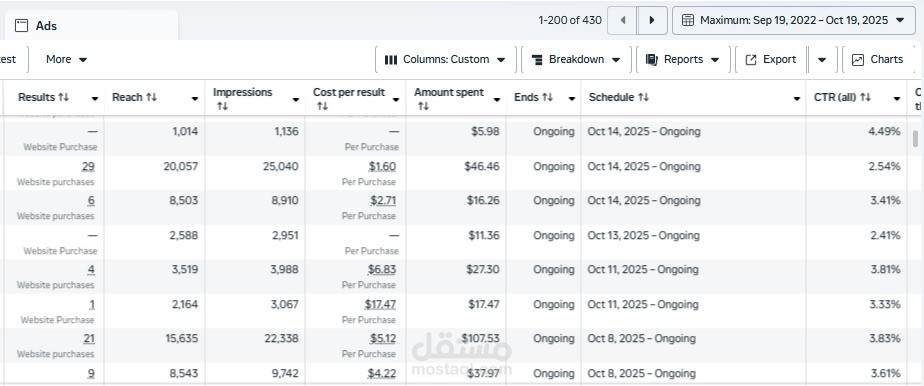
Task: Sort by Schedule column arrows
Action: [x=643, y=97]
